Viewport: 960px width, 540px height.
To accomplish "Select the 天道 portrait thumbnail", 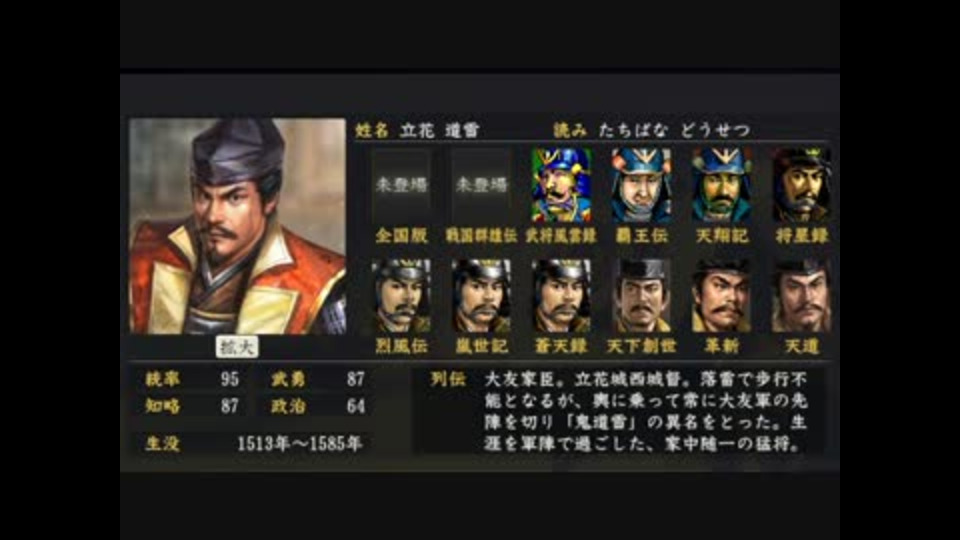I will click(x=801, y=296).
